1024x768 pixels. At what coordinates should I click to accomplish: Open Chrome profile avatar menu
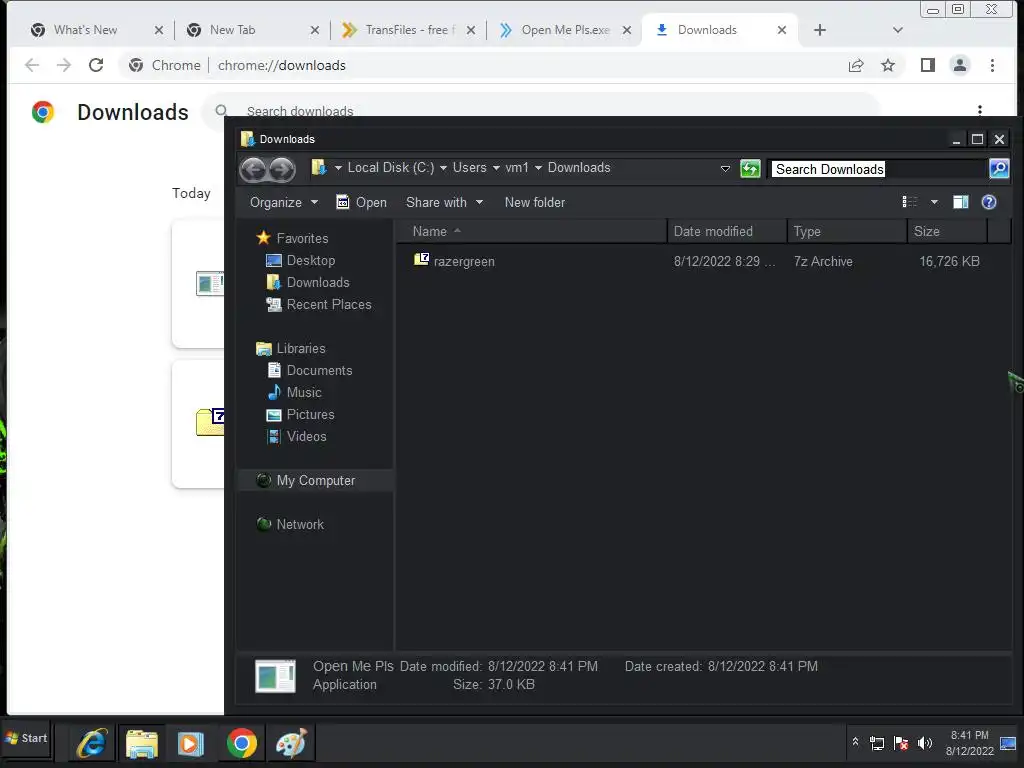pos(959,65)
